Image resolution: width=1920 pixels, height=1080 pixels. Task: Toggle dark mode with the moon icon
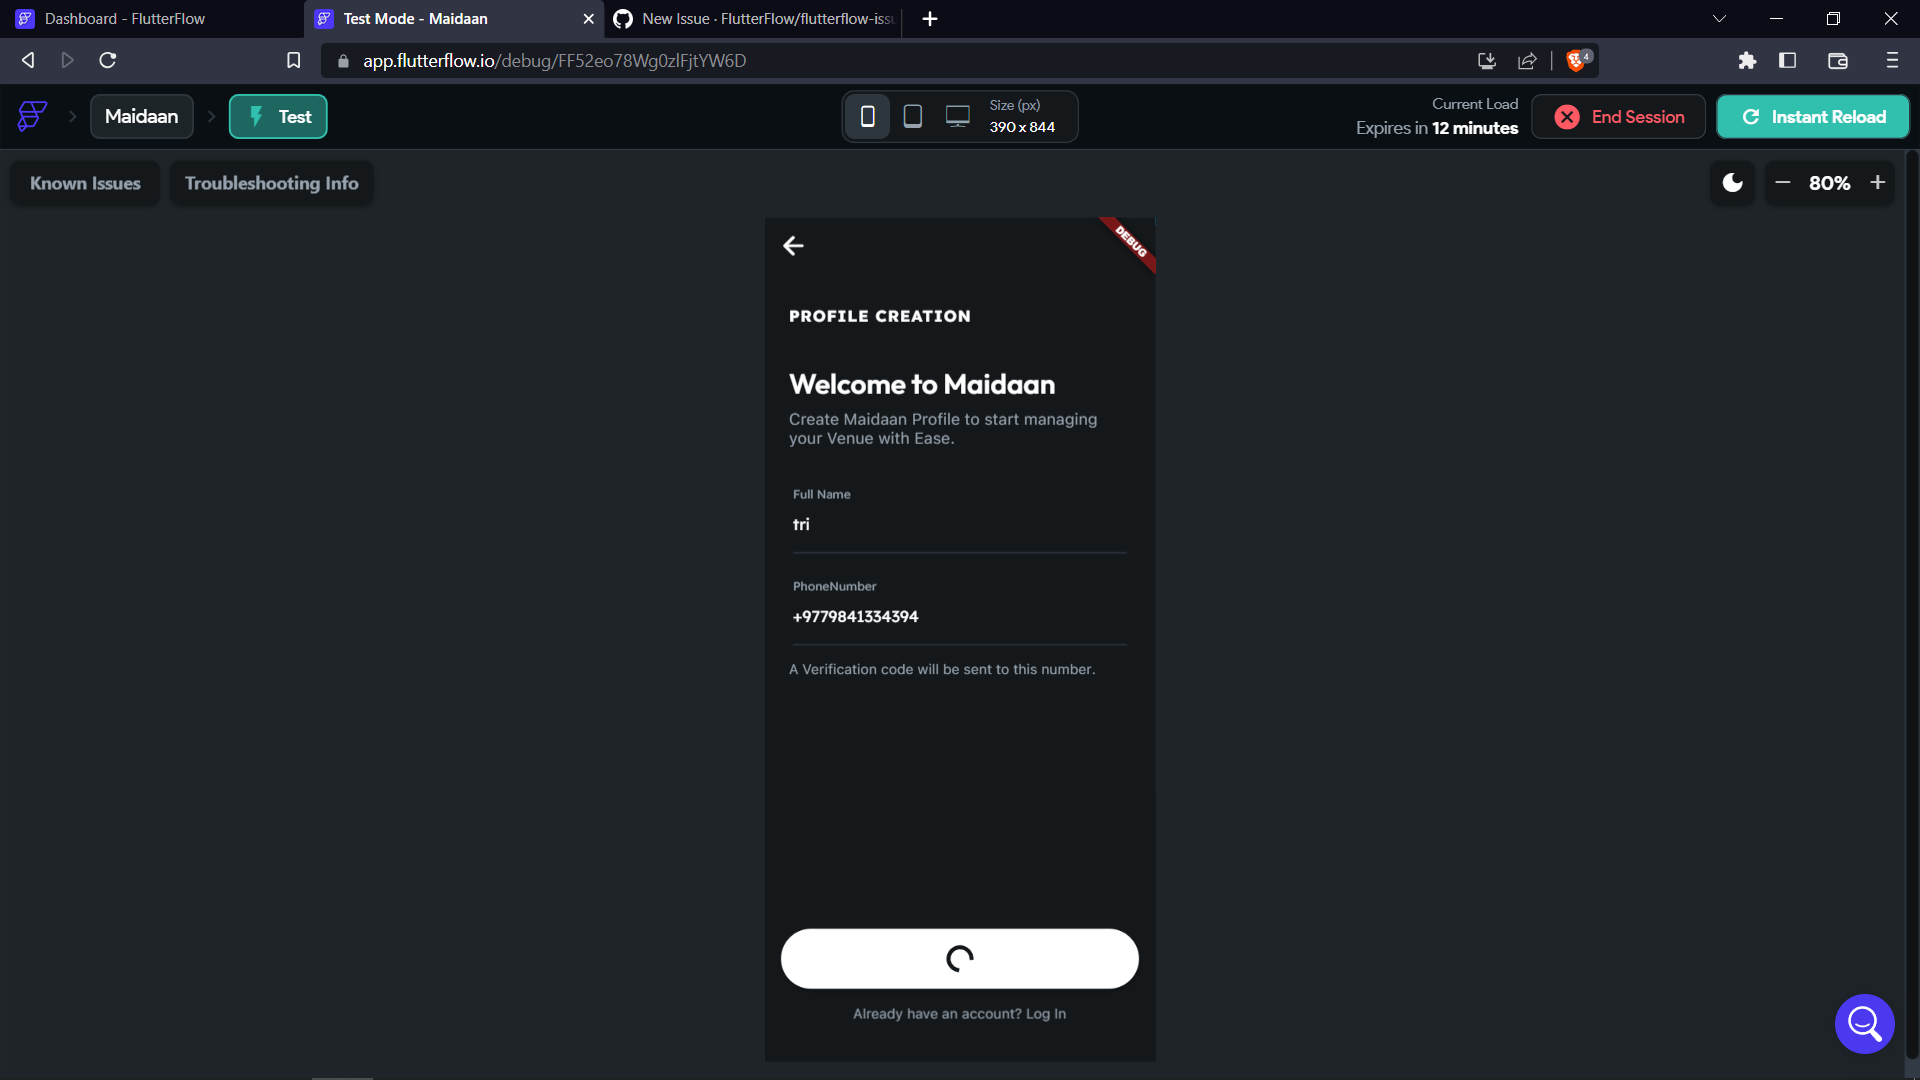1732,183
